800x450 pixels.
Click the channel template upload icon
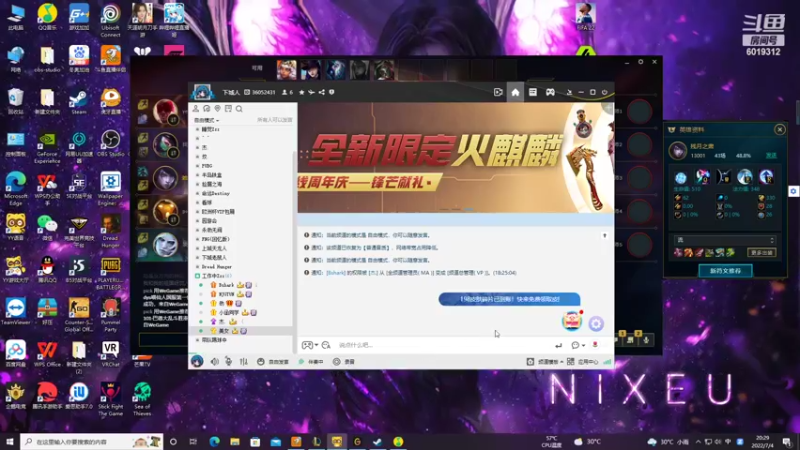pos(531,361)
